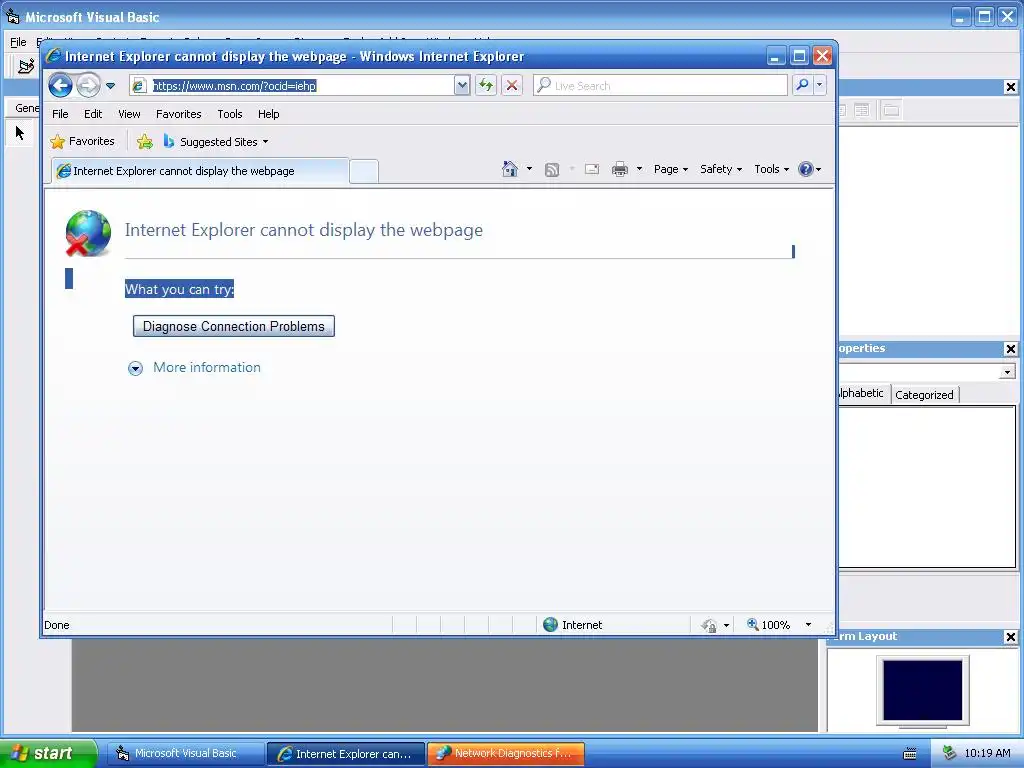The image size is (1024, 768).
Task: Click the address bar URL field
Action: point(291,86)
